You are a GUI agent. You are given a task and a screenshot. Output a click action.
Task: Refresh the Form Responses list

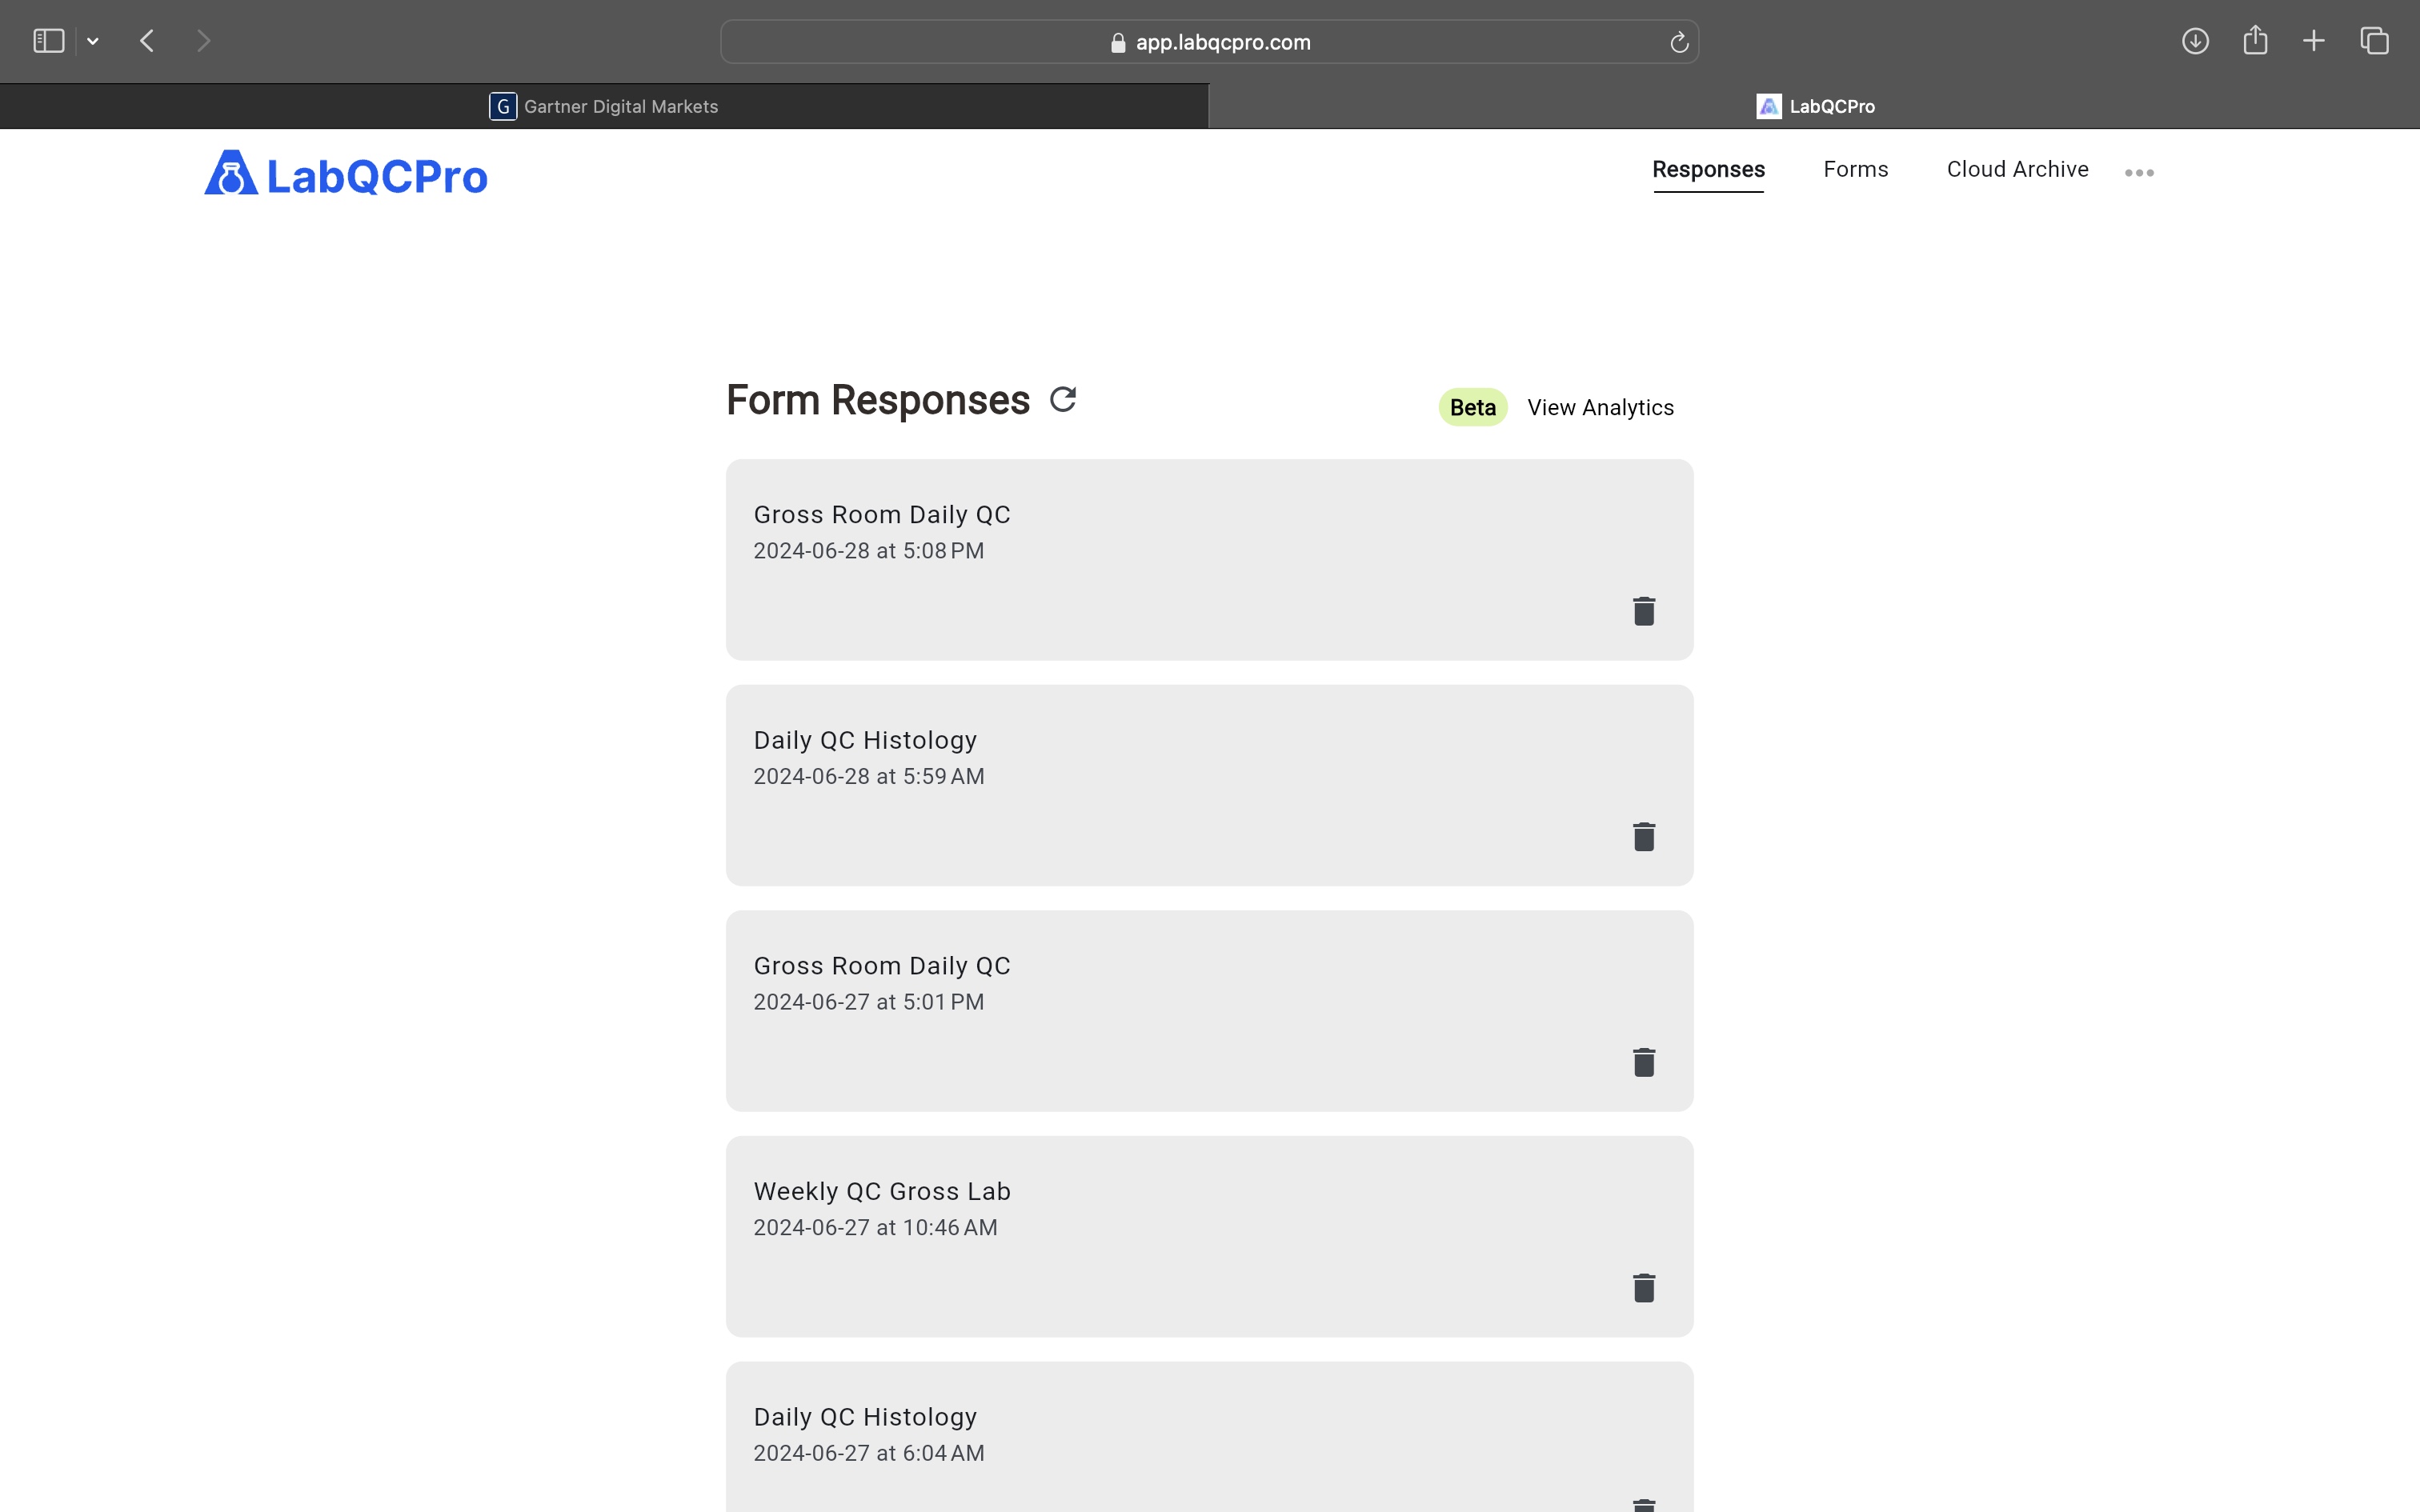click(x=1062, y=399)
